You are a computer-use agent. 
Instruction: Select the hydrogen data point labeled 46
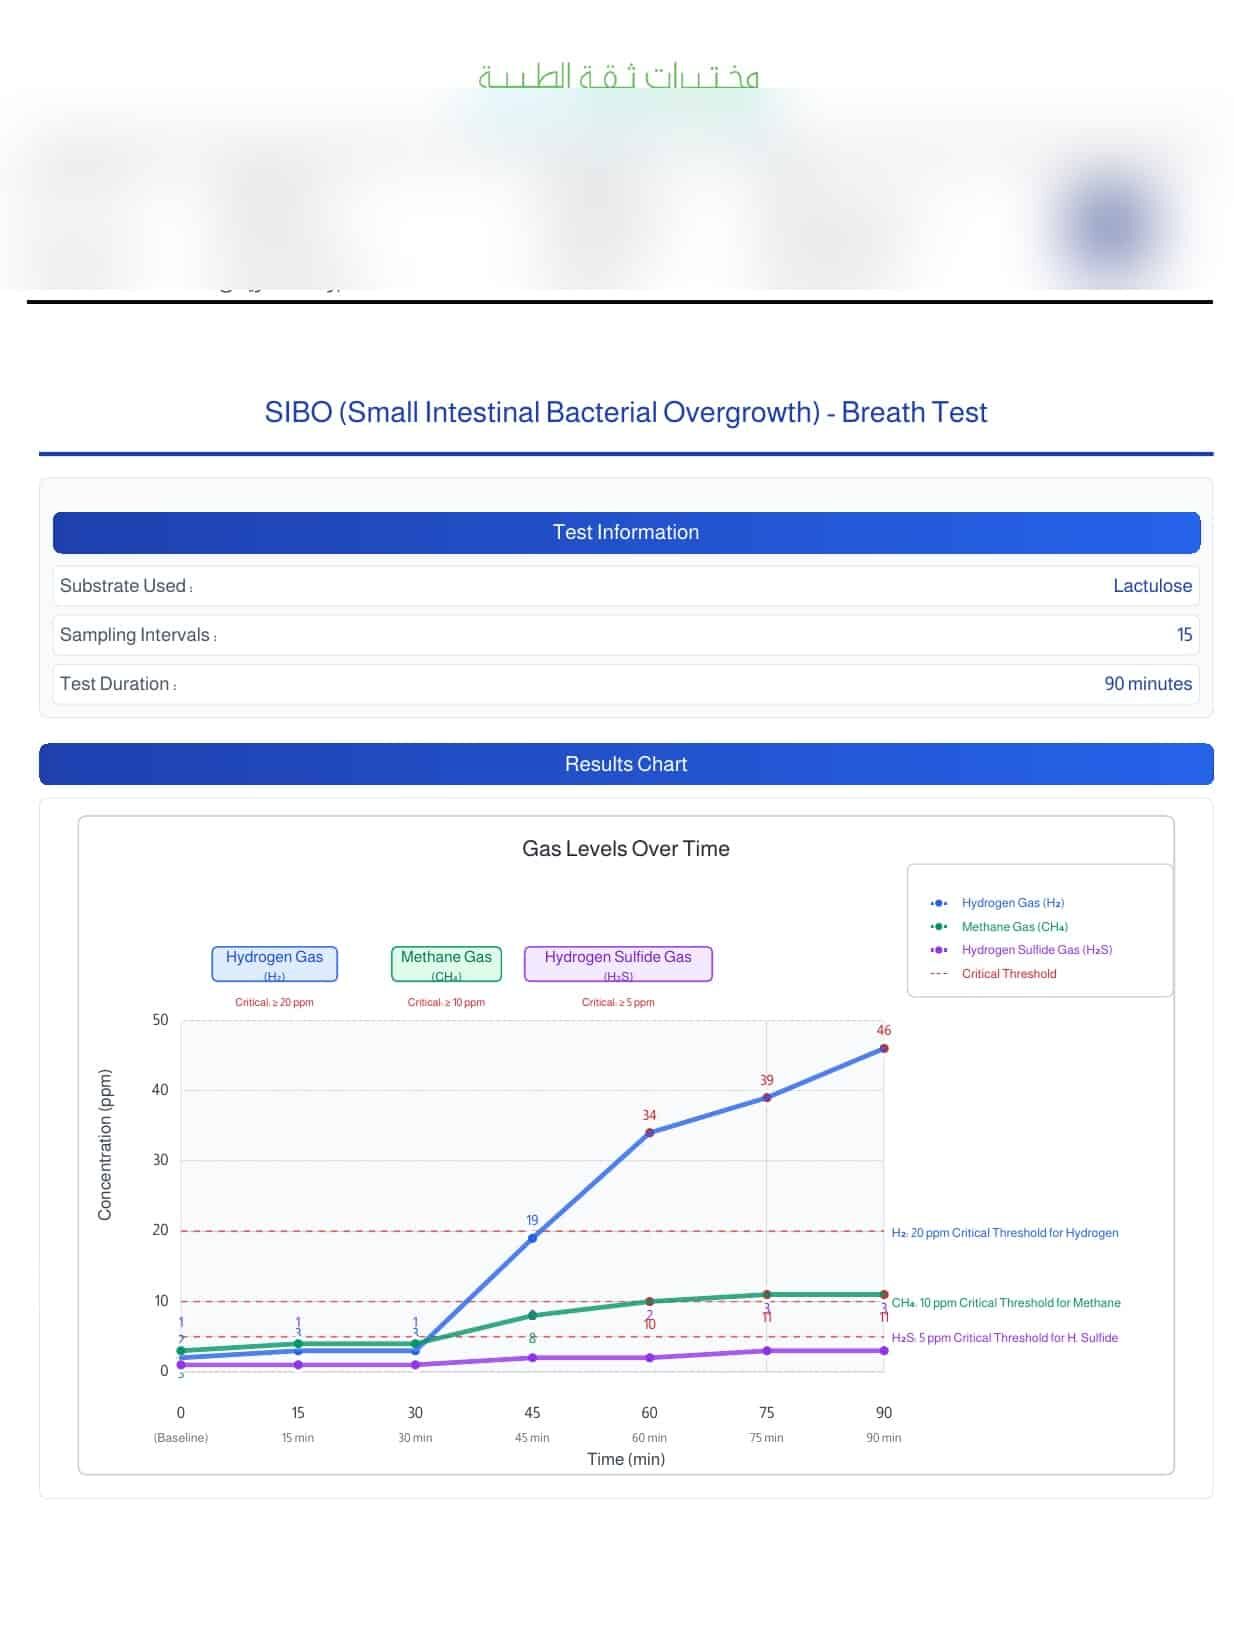click(x=884, y=1049)
